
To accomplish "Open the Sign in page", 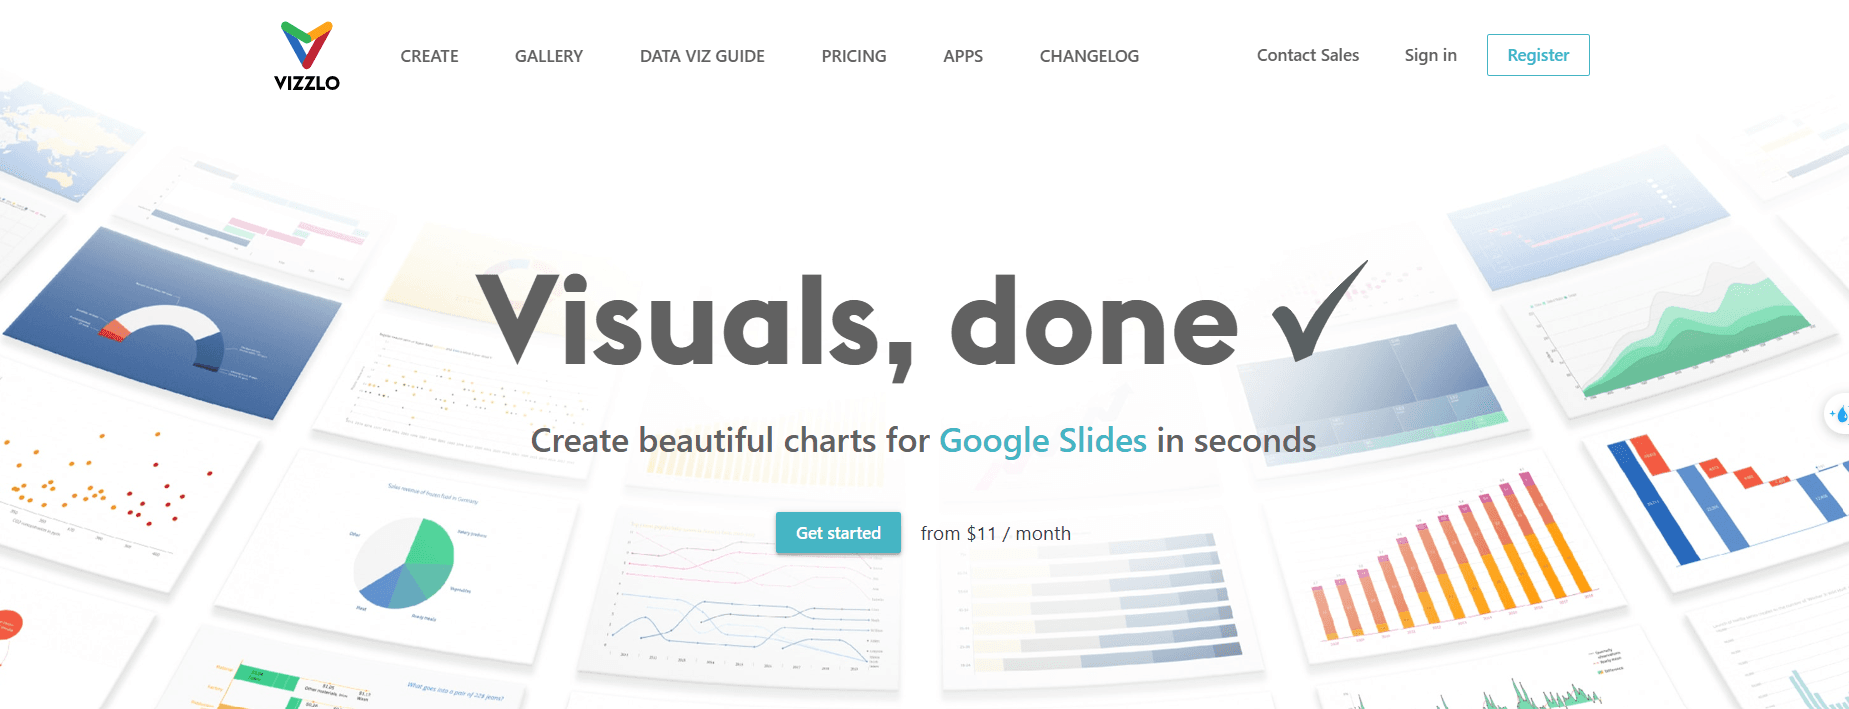I will 1430,55.
